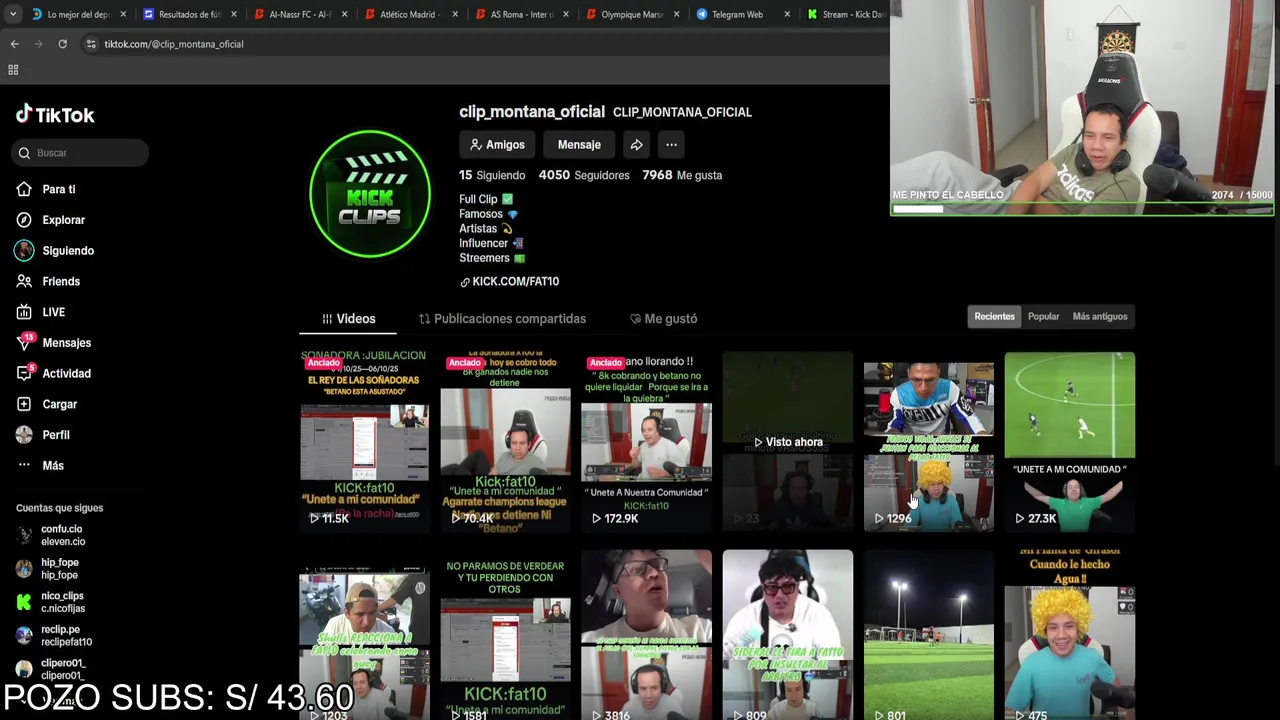The height and width of the screenshot is (720, 1280).
Task: Open pinned video with 11.5K views
Action: click(x=364, y=440)
